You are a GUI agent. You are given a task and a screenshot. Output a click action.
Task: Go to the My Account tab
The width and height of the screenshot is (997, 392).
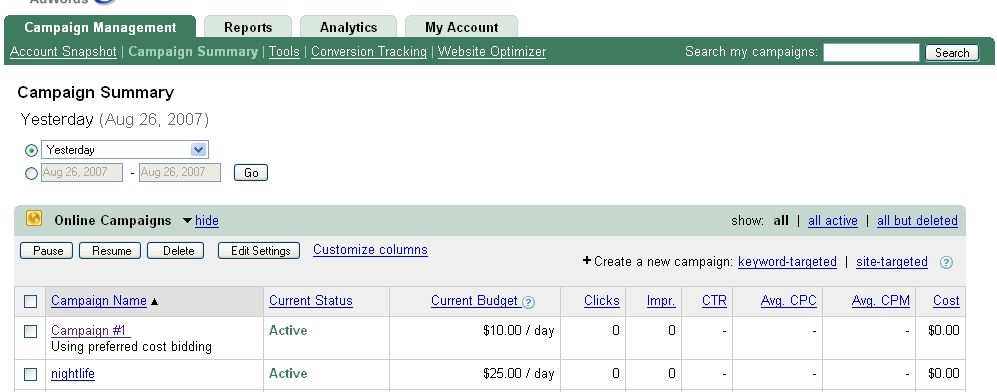pos(462,27)
